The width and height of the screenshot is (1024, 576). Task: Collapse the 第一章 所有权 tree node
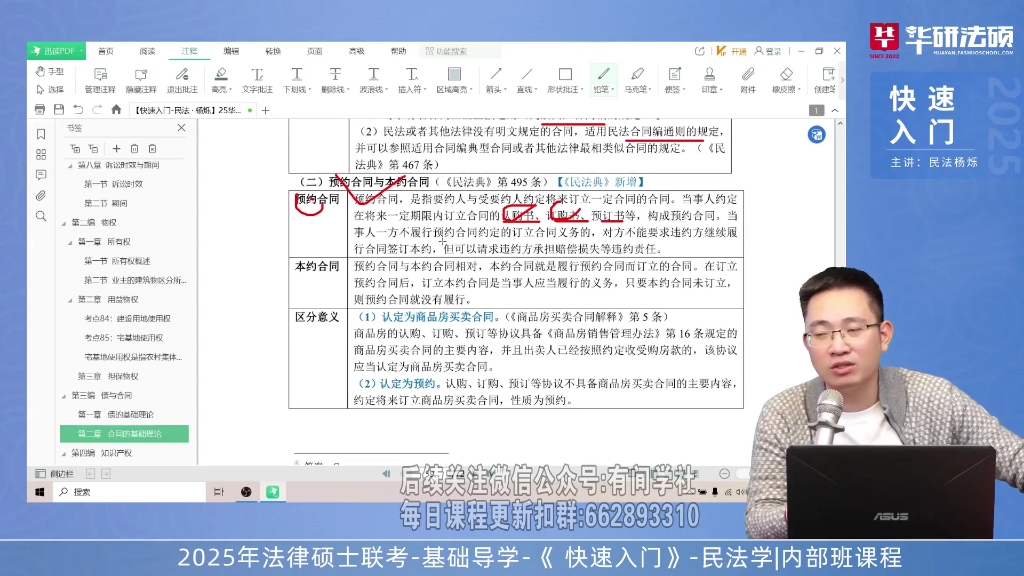(x=70, y=242)
